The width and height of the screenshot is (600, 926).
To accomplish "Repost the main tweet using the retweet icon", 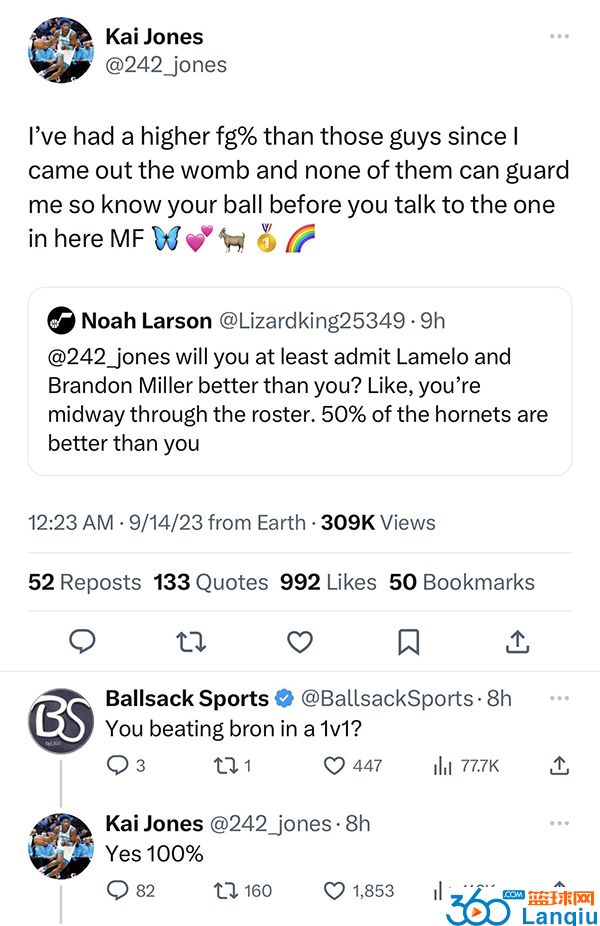I will pyautogui.click(x=191, y=641).
